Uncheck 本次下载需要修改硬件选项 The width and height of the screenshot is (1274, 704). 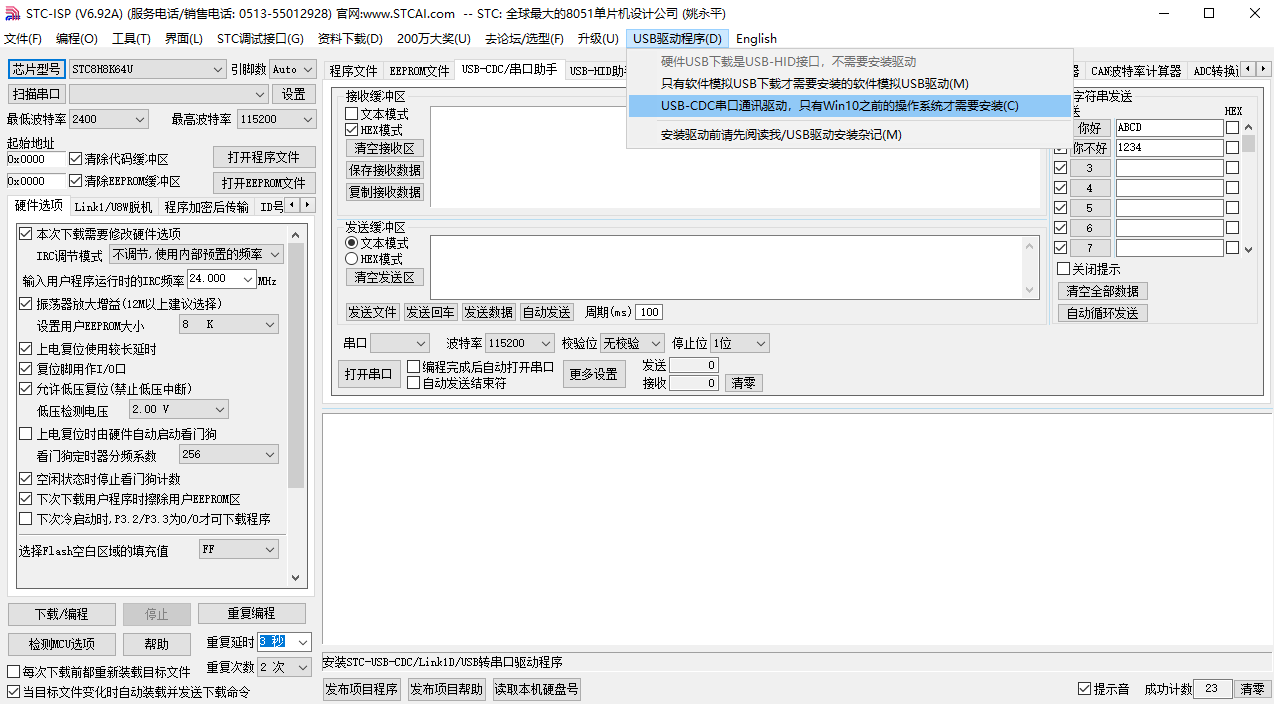[x=26, y=234]
